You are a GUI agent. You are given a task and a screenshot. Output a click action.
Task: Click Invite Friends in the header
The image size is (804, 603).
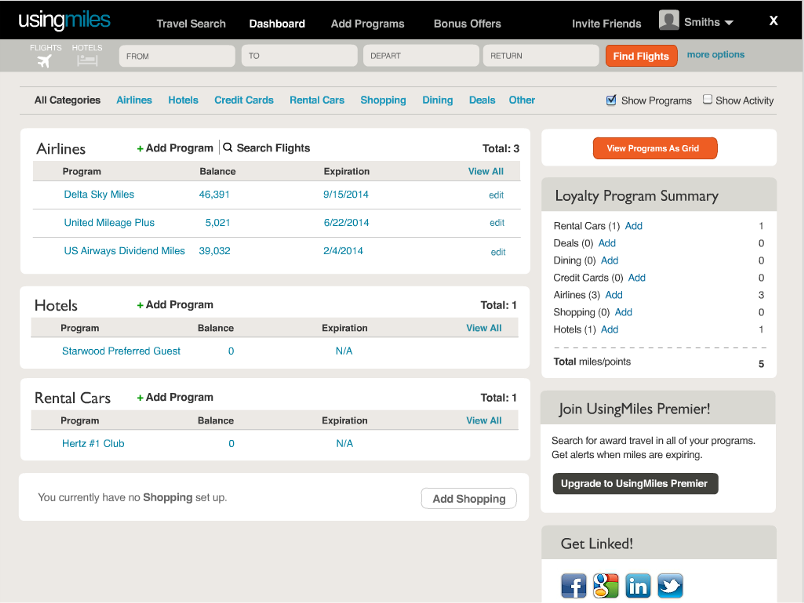(x=607, y=24)
